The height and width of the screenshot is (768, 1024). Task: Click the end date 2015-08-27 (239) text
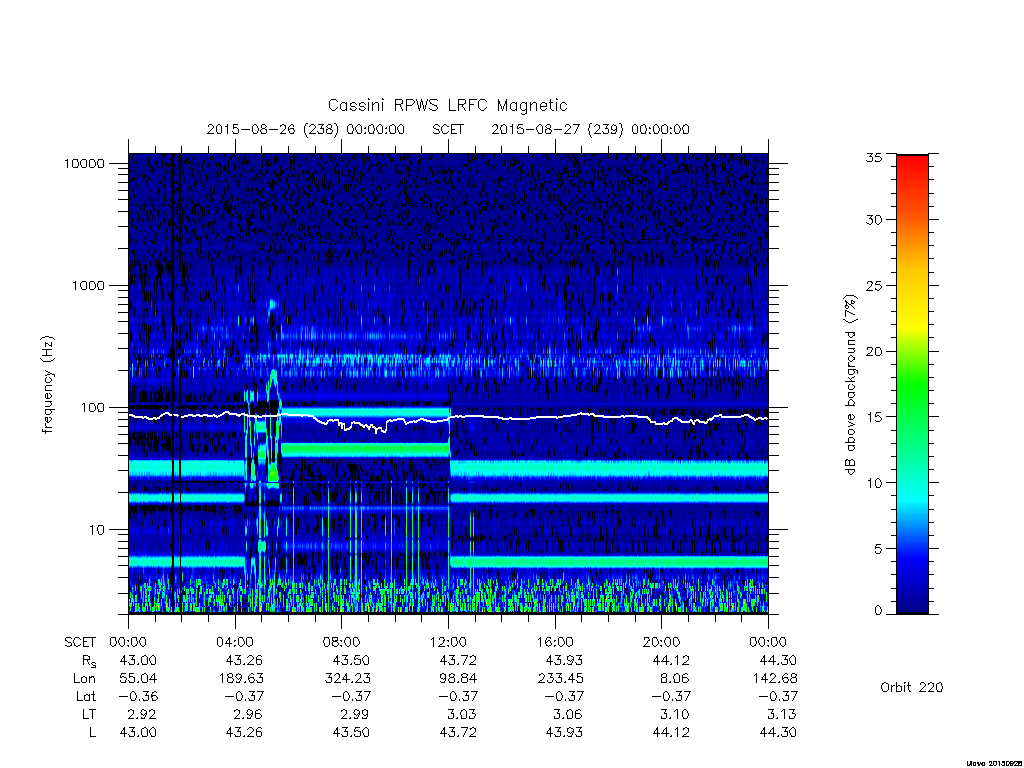point(557,129)
